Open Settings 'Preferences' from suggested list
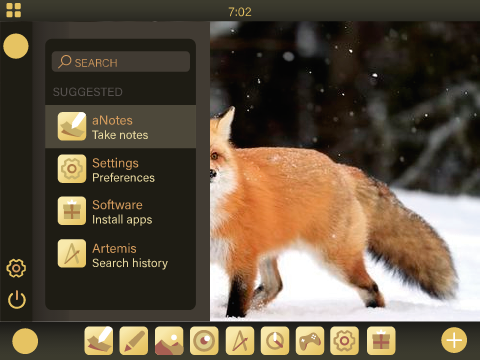480x360 pixels. [x=120, y=169]
